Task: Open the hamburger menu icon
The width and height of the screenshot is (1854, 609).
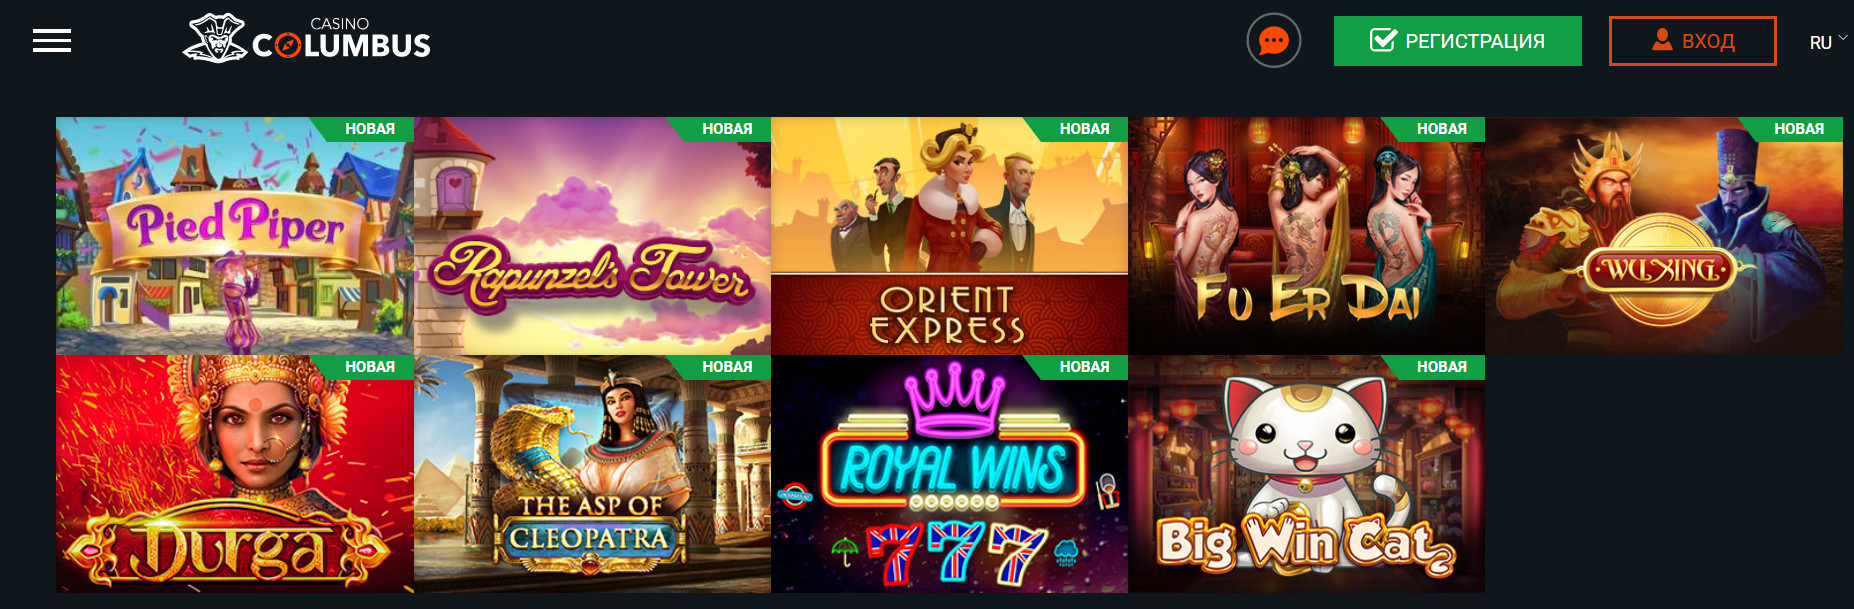Action: click(x=52, y=41)
